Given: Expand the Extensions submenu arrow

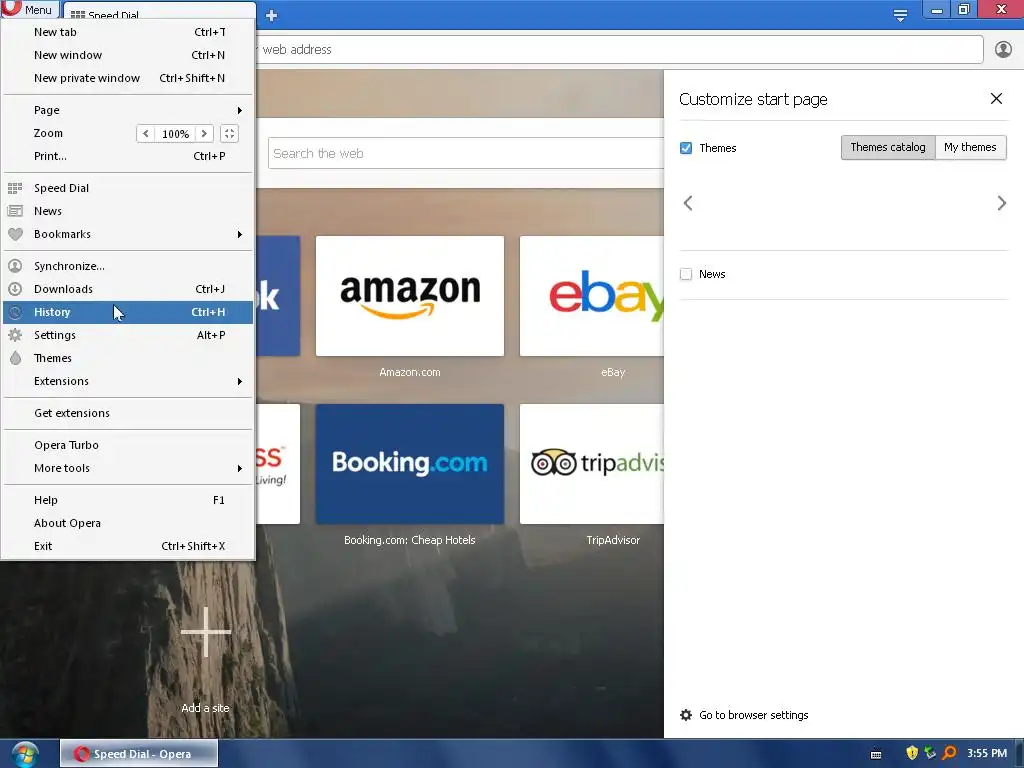Looking at the screenshot, I should tap(240, 381).
